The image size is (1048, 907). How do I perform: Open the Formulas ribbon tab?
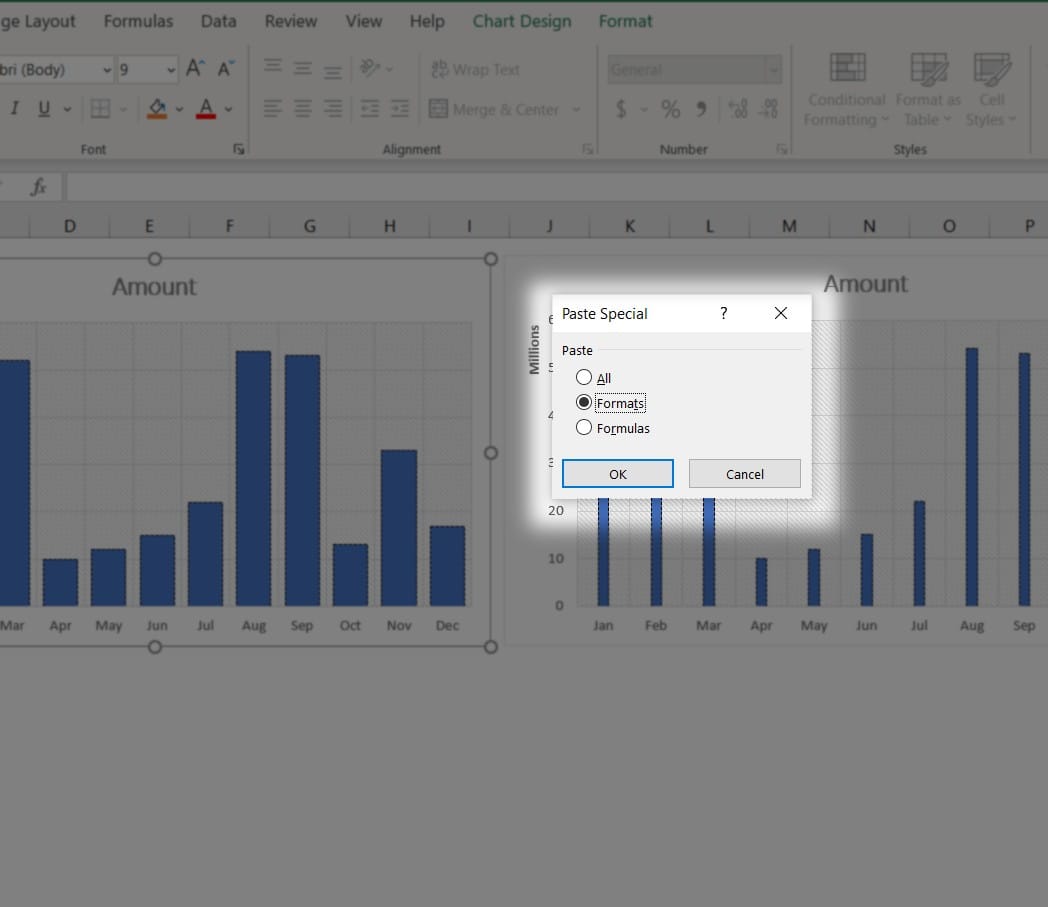138,21
